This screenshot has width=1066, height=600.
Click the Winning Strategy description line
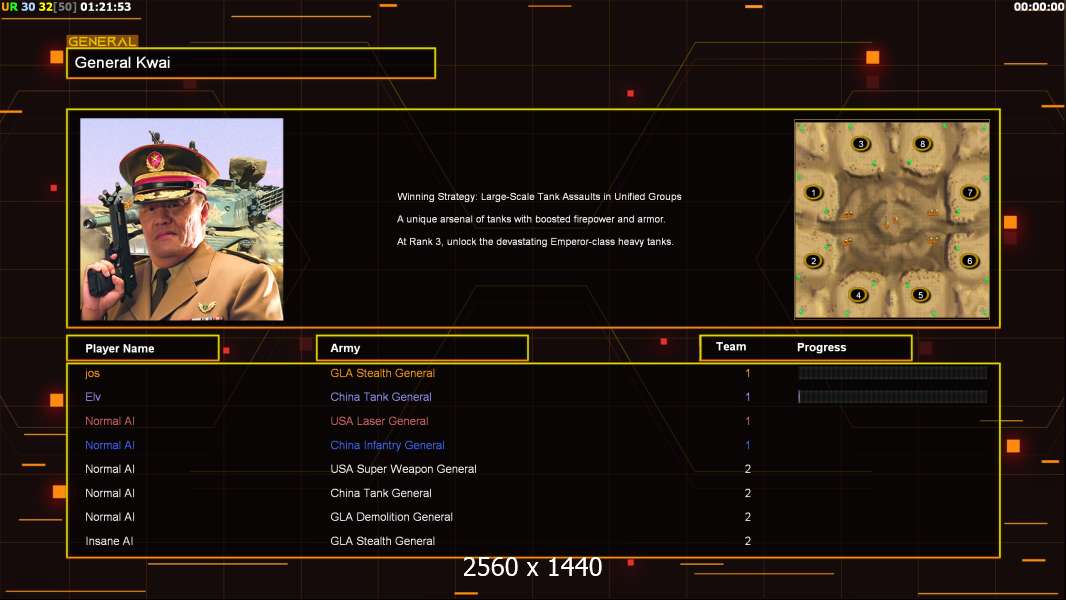539,196
